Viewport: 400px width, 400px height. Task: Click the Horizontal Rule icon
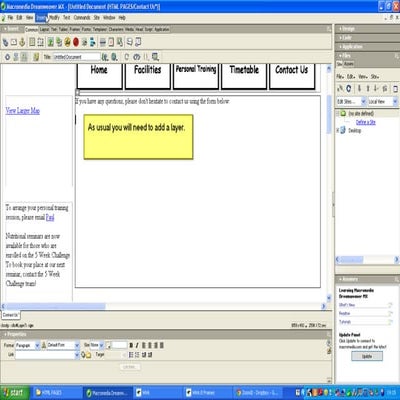coord(103,42)
